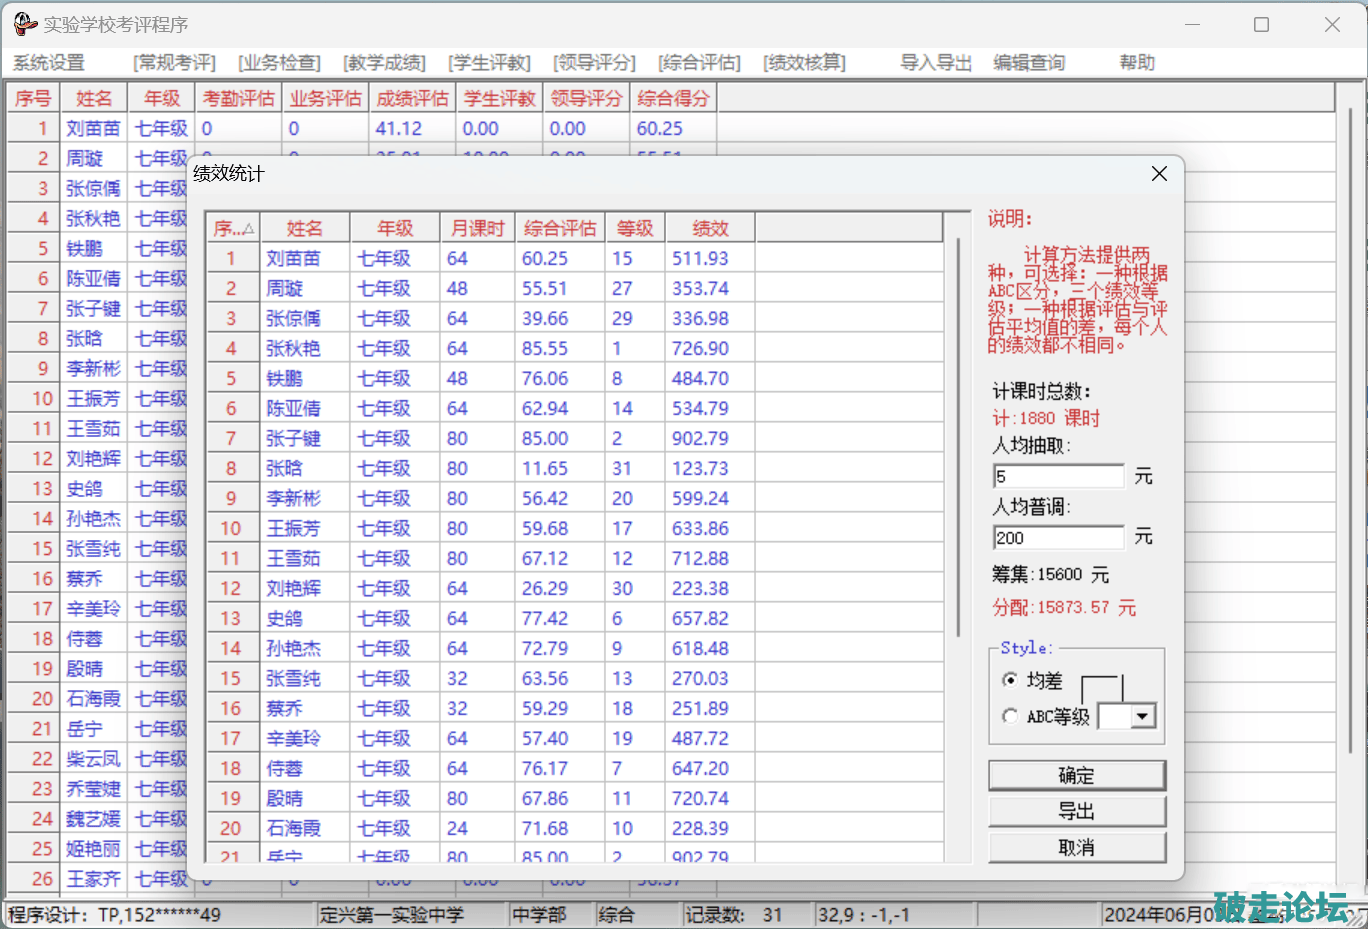
Task: Select the 均差 radio option
Action: pos(1010,680)
